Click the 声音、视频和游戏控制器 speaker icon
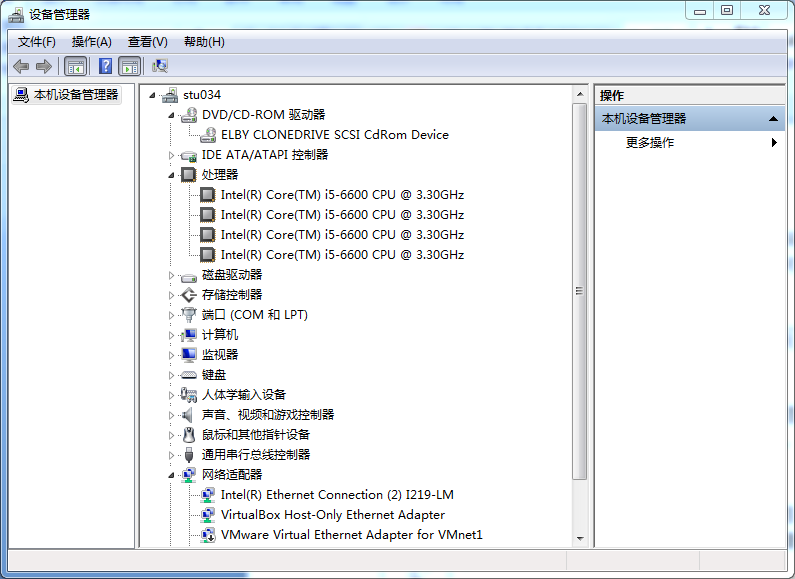The image size is (795, 579). click(x=188, y=415)
